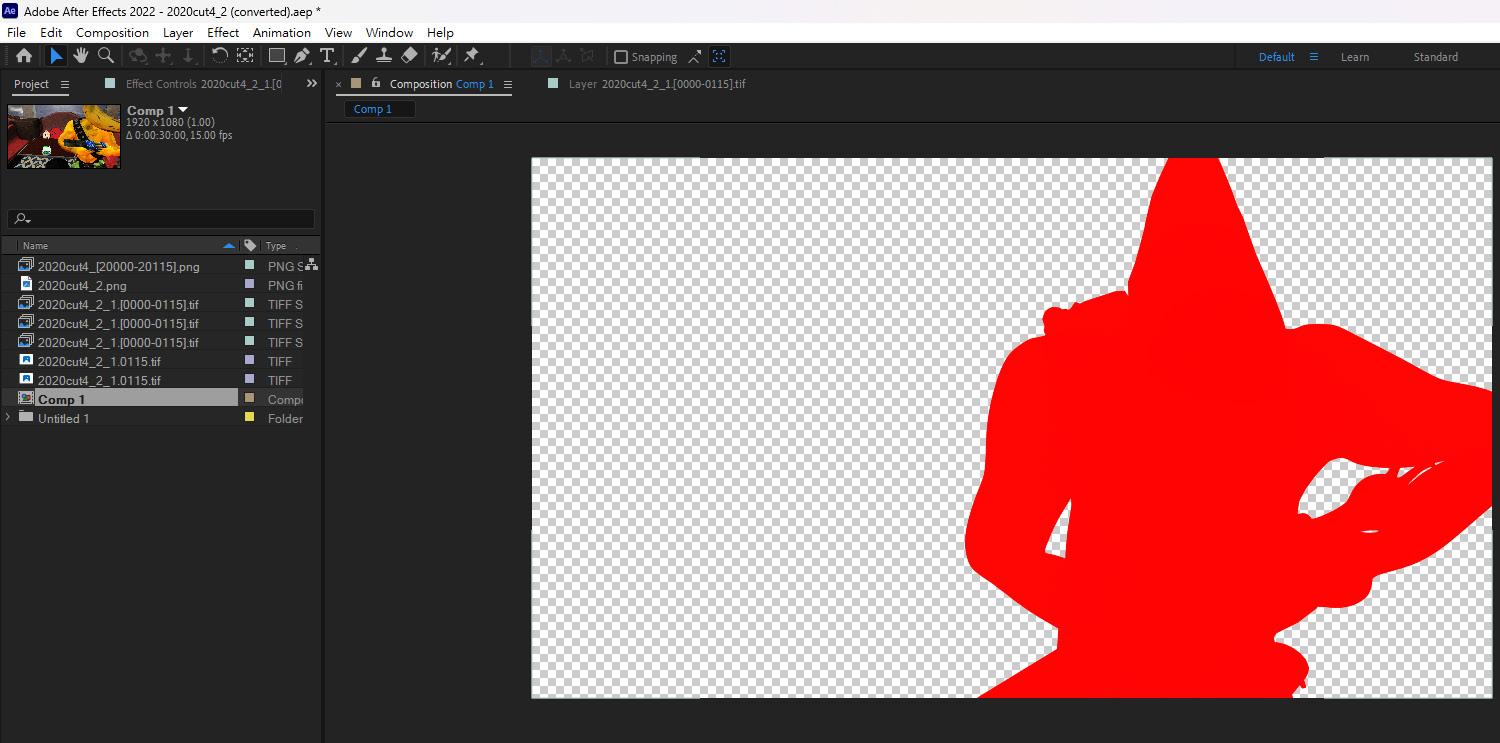Select the Hand tool

coord(81,56)
